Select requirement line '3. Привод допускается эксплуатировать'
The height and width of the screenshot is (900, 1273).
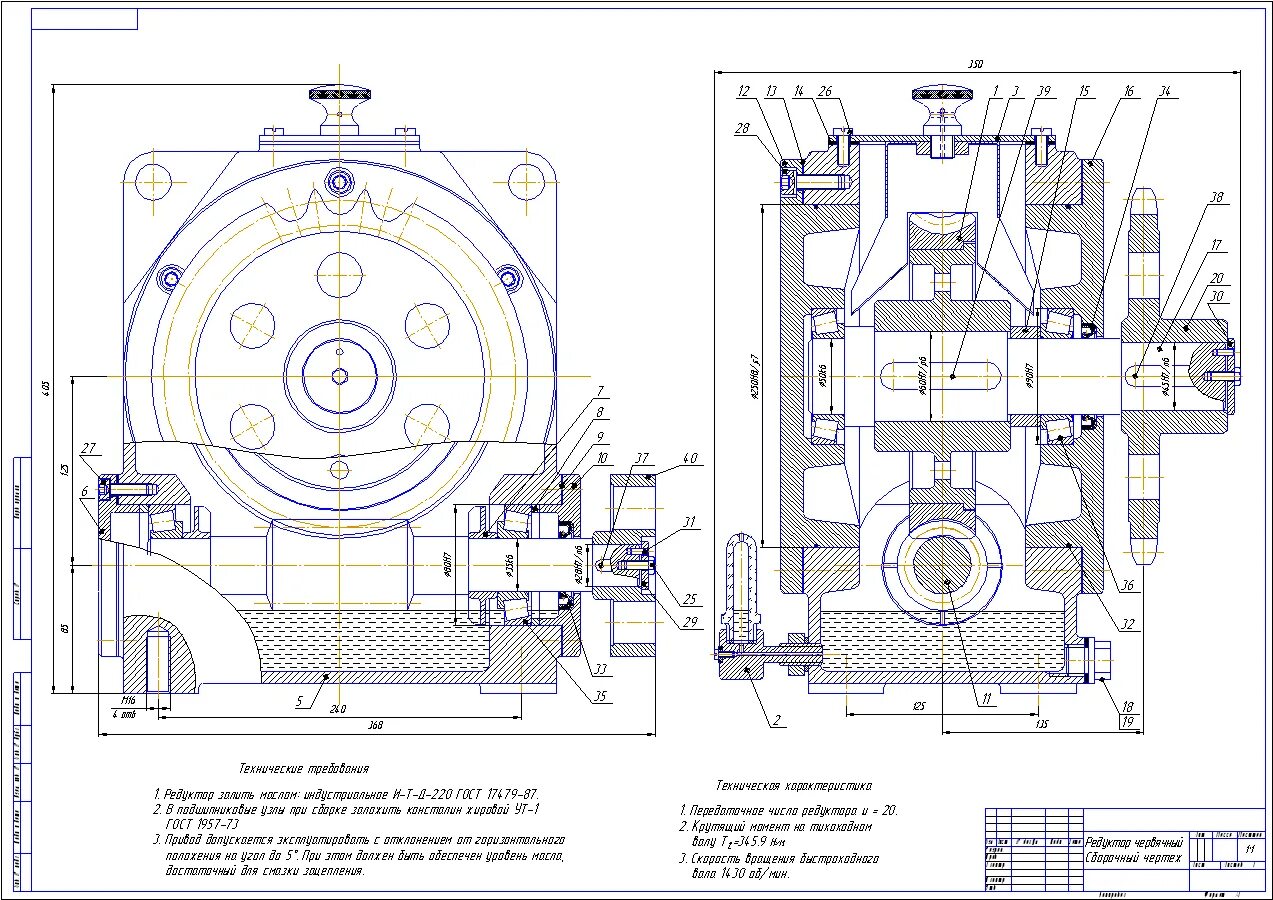[359, 840]
